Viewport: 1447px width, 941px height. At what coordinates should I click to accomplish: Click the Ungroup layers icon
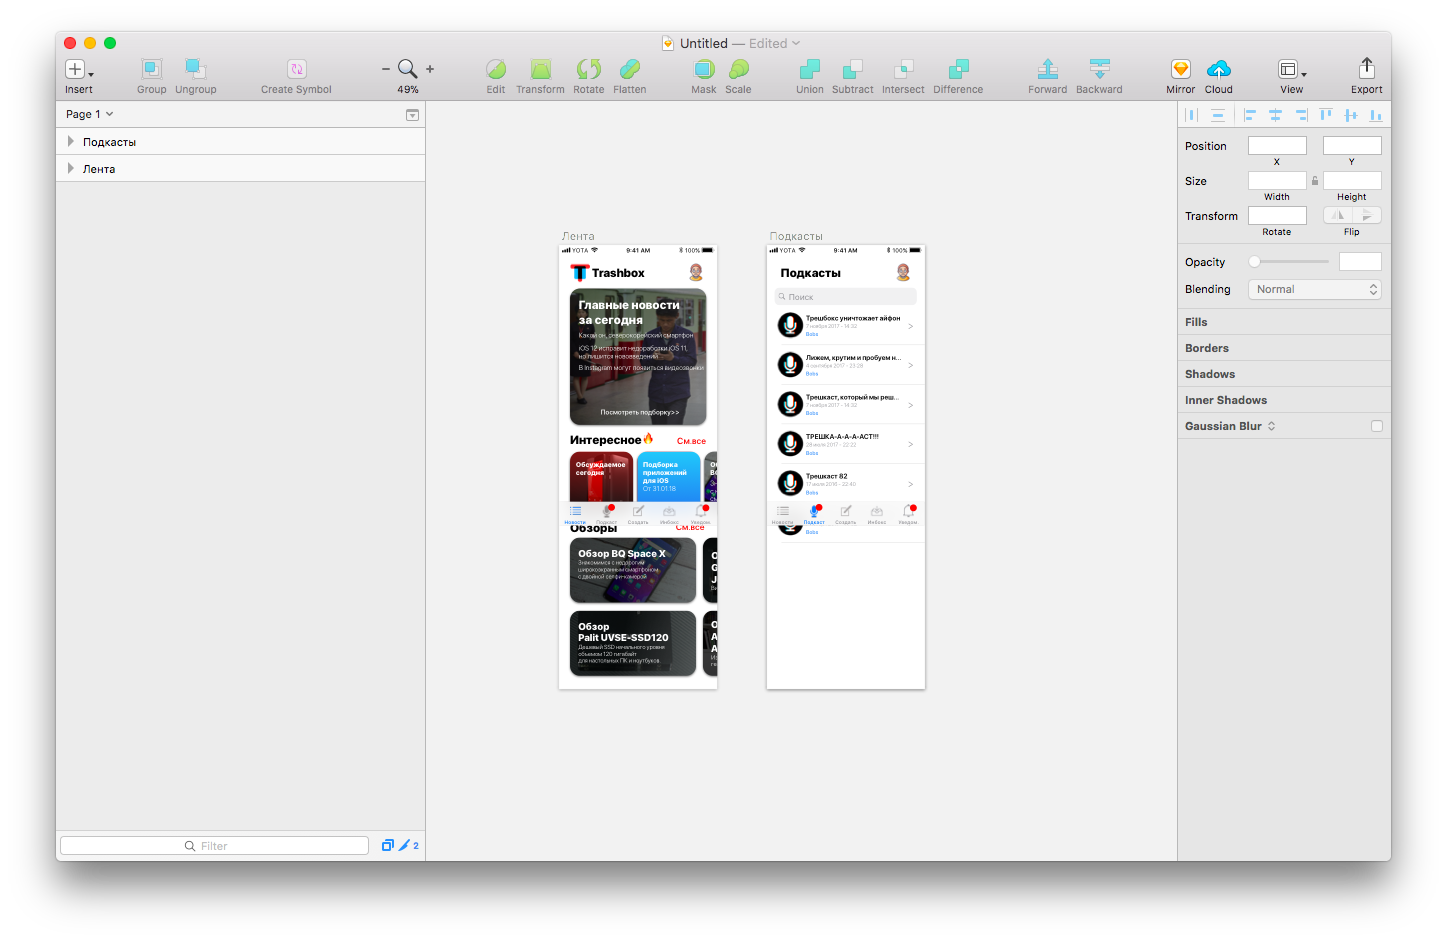(x=195, y=69)
